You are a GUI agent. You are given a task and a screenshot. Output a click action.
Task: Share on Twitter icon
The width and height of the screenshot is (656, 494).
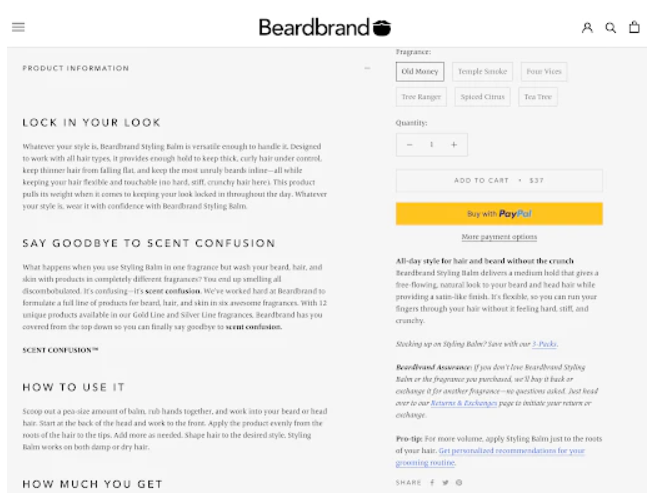click(445, 482)
